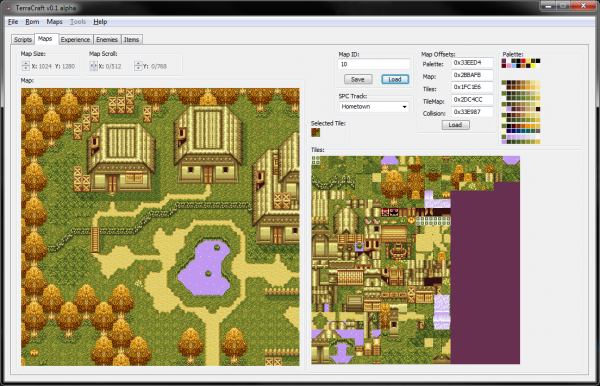Open the SPC Track Hometown dropdown
Screen dimensions: 600x386
click(373, 107)
